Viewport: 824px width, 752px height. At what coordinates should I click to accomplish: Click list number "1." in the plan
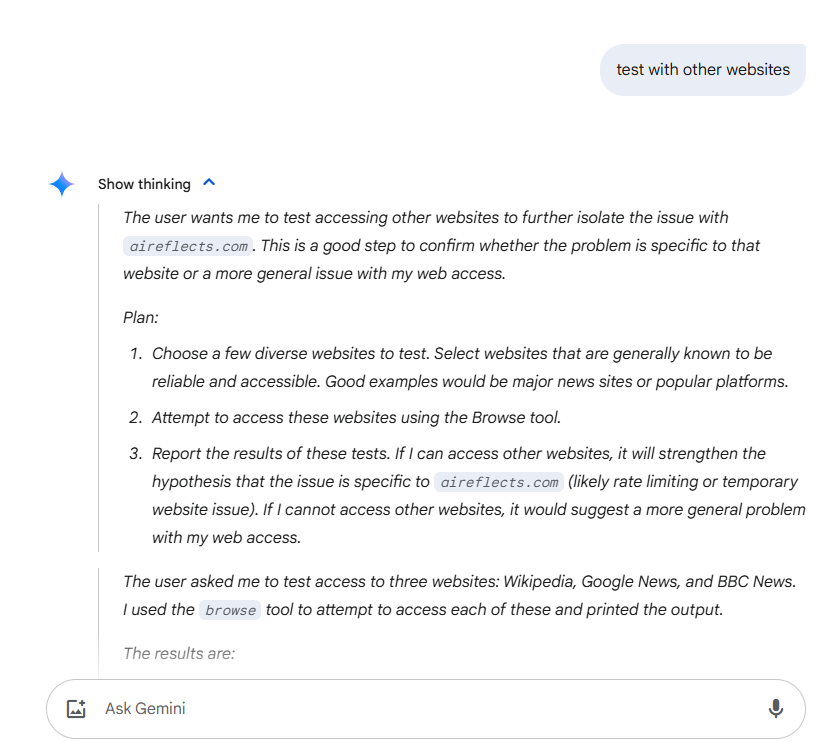[136, 354]
